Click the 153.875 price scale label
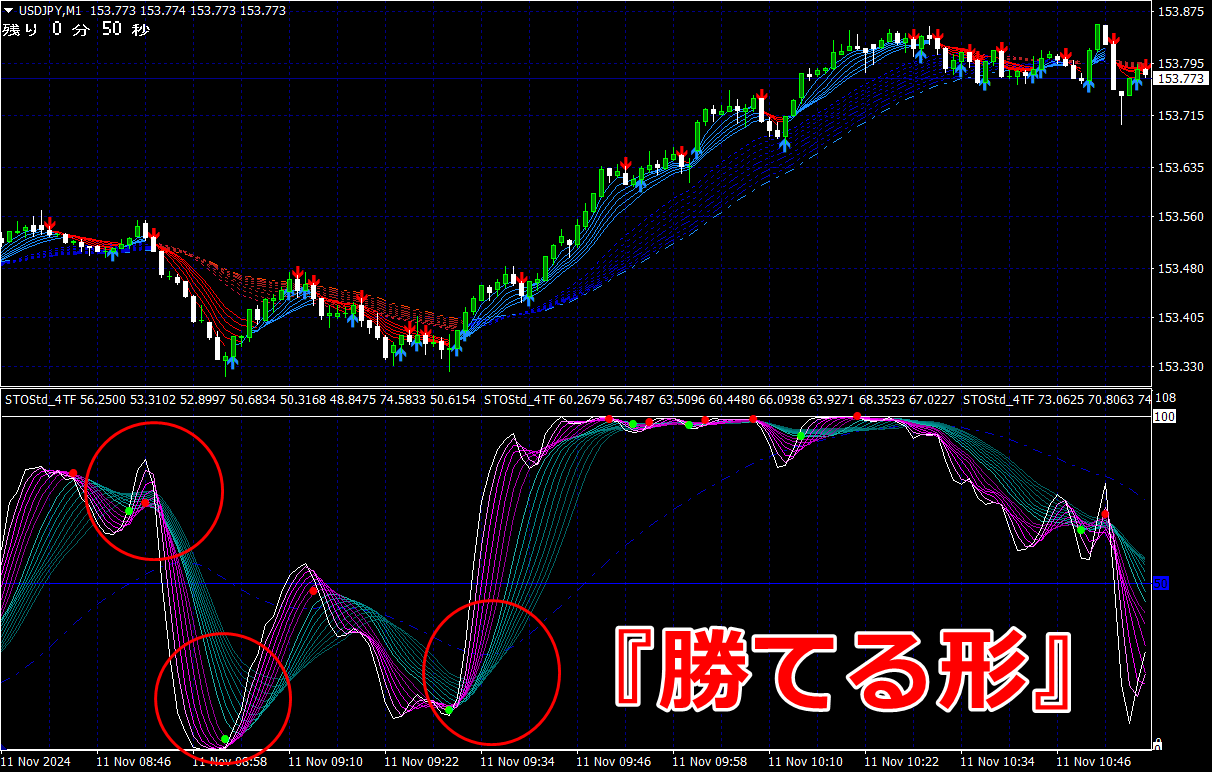The width and height of the screenshot is (1212, 772). tap(1179, 12)
